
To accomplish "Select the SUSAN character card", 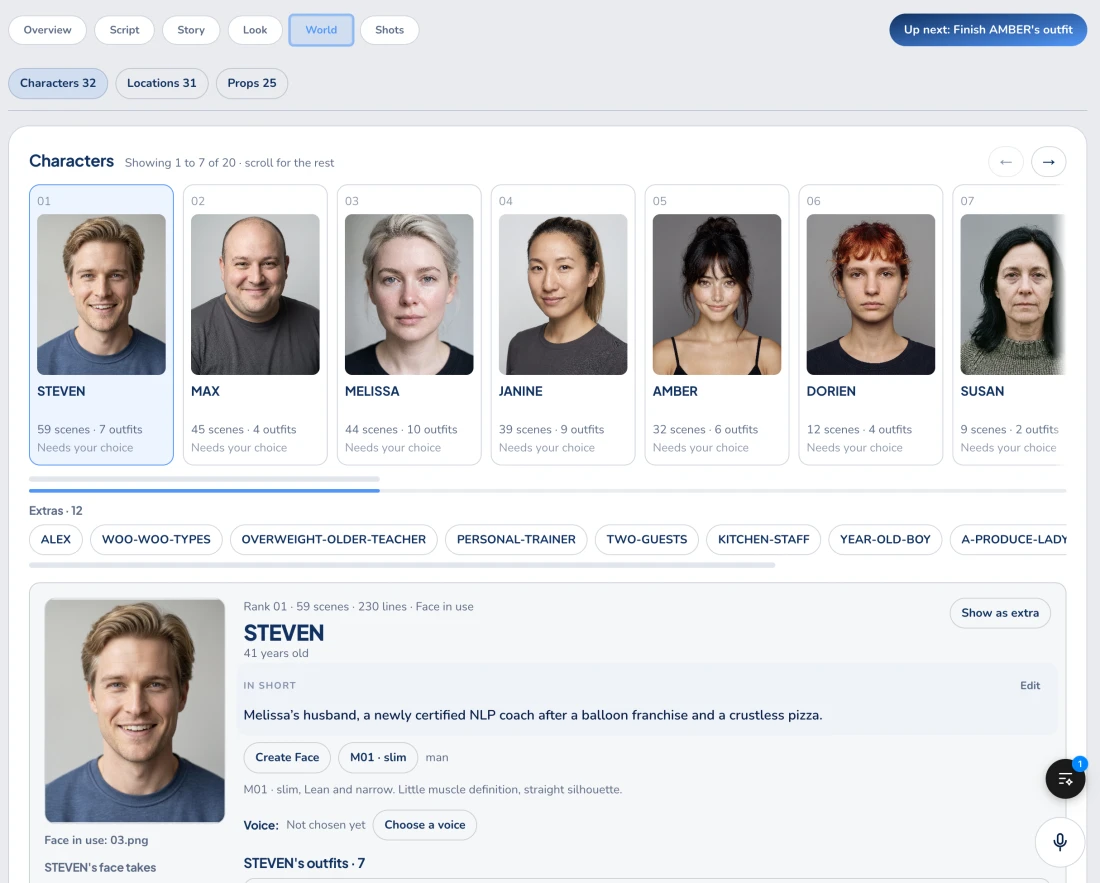I will [x=1010, y=325].
